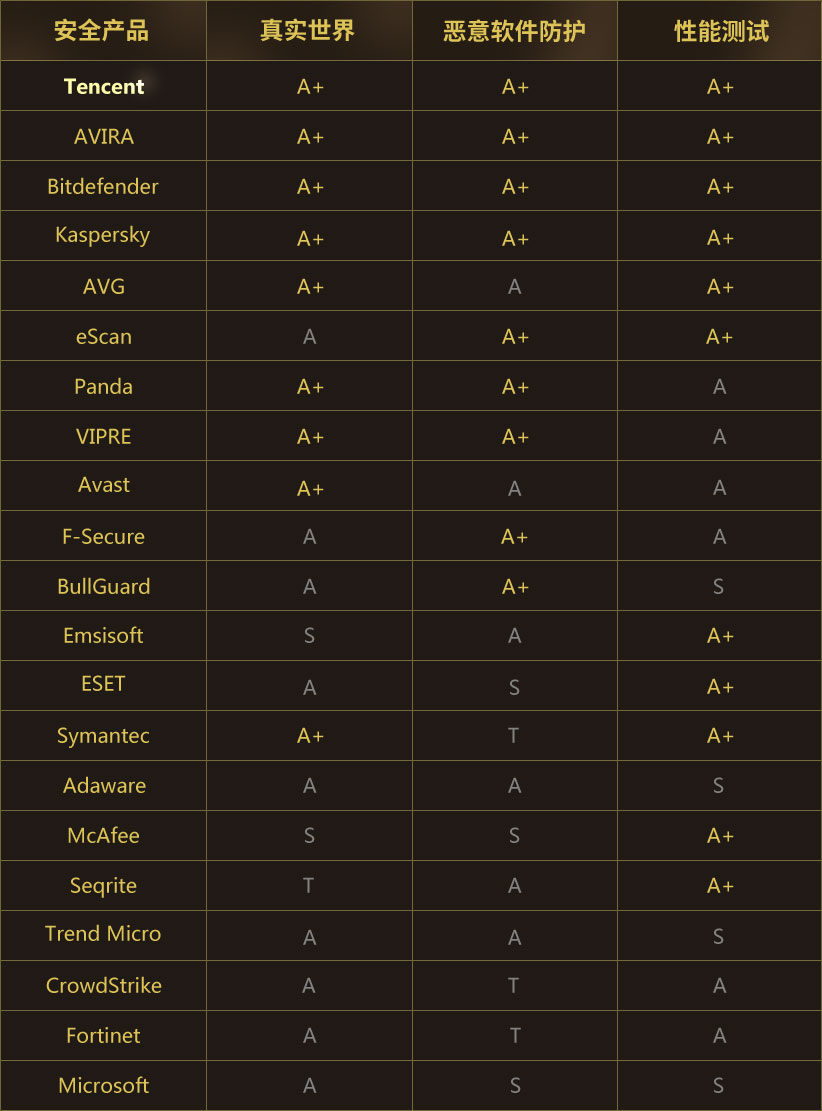Select Kaspersky in the product list
Viewport: 822px width, 1111px height.
(x=103, y=235)
